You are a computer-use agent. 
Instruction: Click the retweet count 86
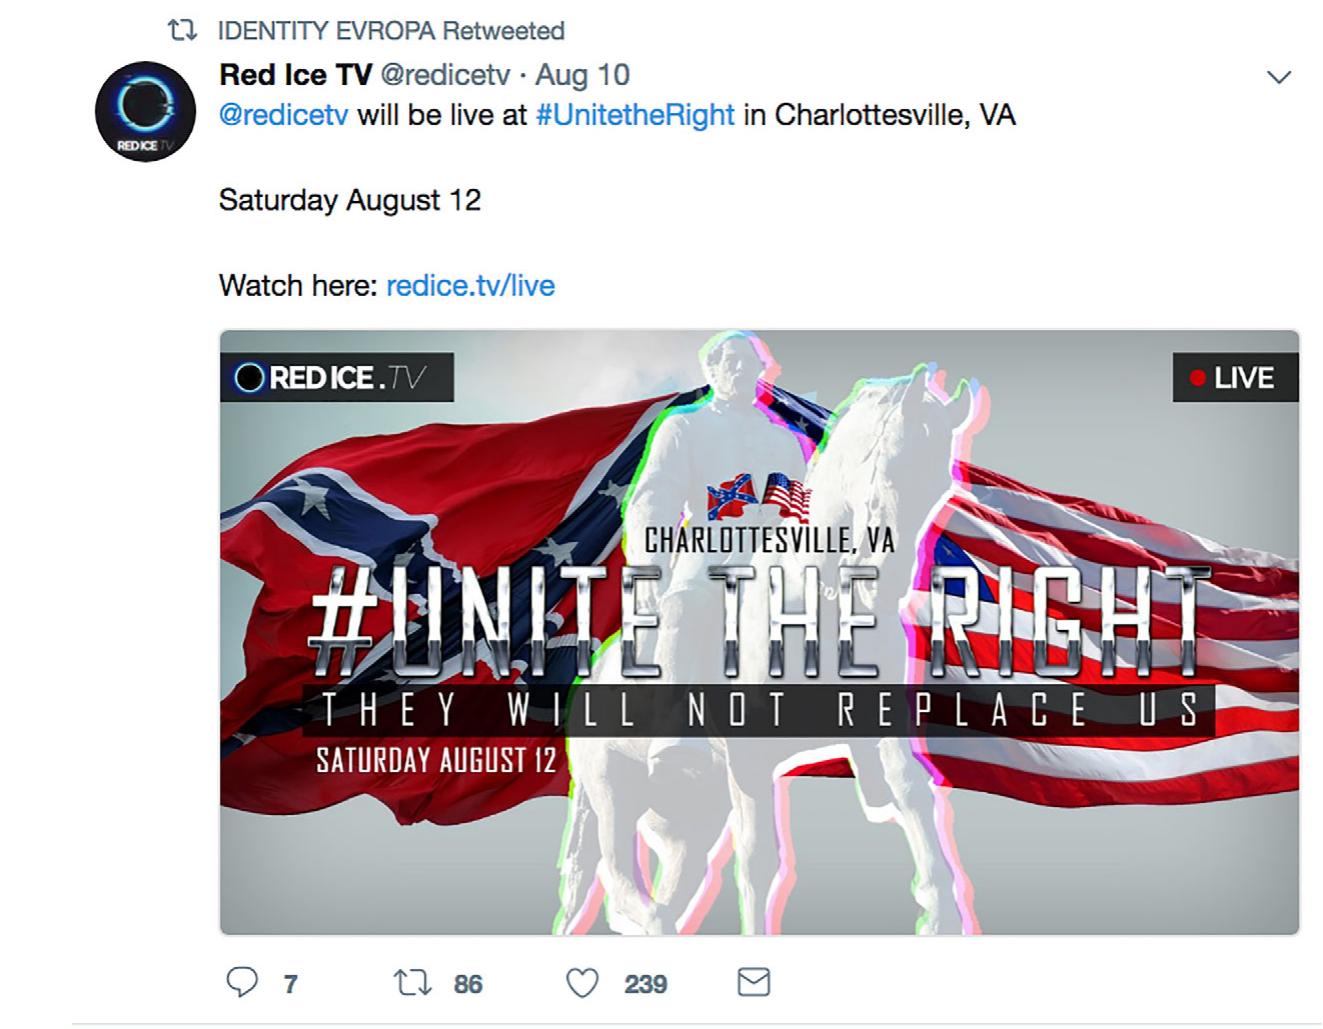(x=468, y=985)
